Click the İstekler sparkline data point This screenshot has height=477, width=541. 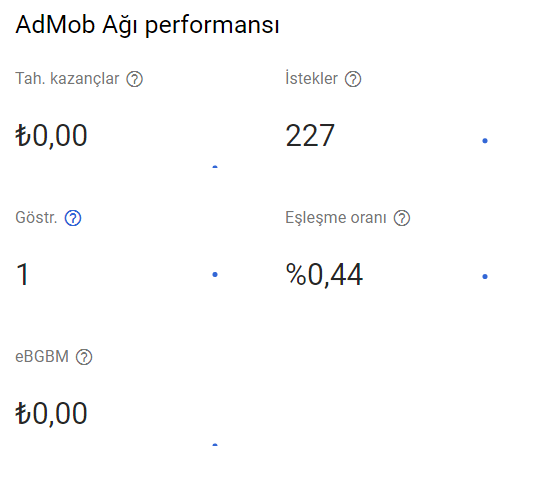coord(485,140)
